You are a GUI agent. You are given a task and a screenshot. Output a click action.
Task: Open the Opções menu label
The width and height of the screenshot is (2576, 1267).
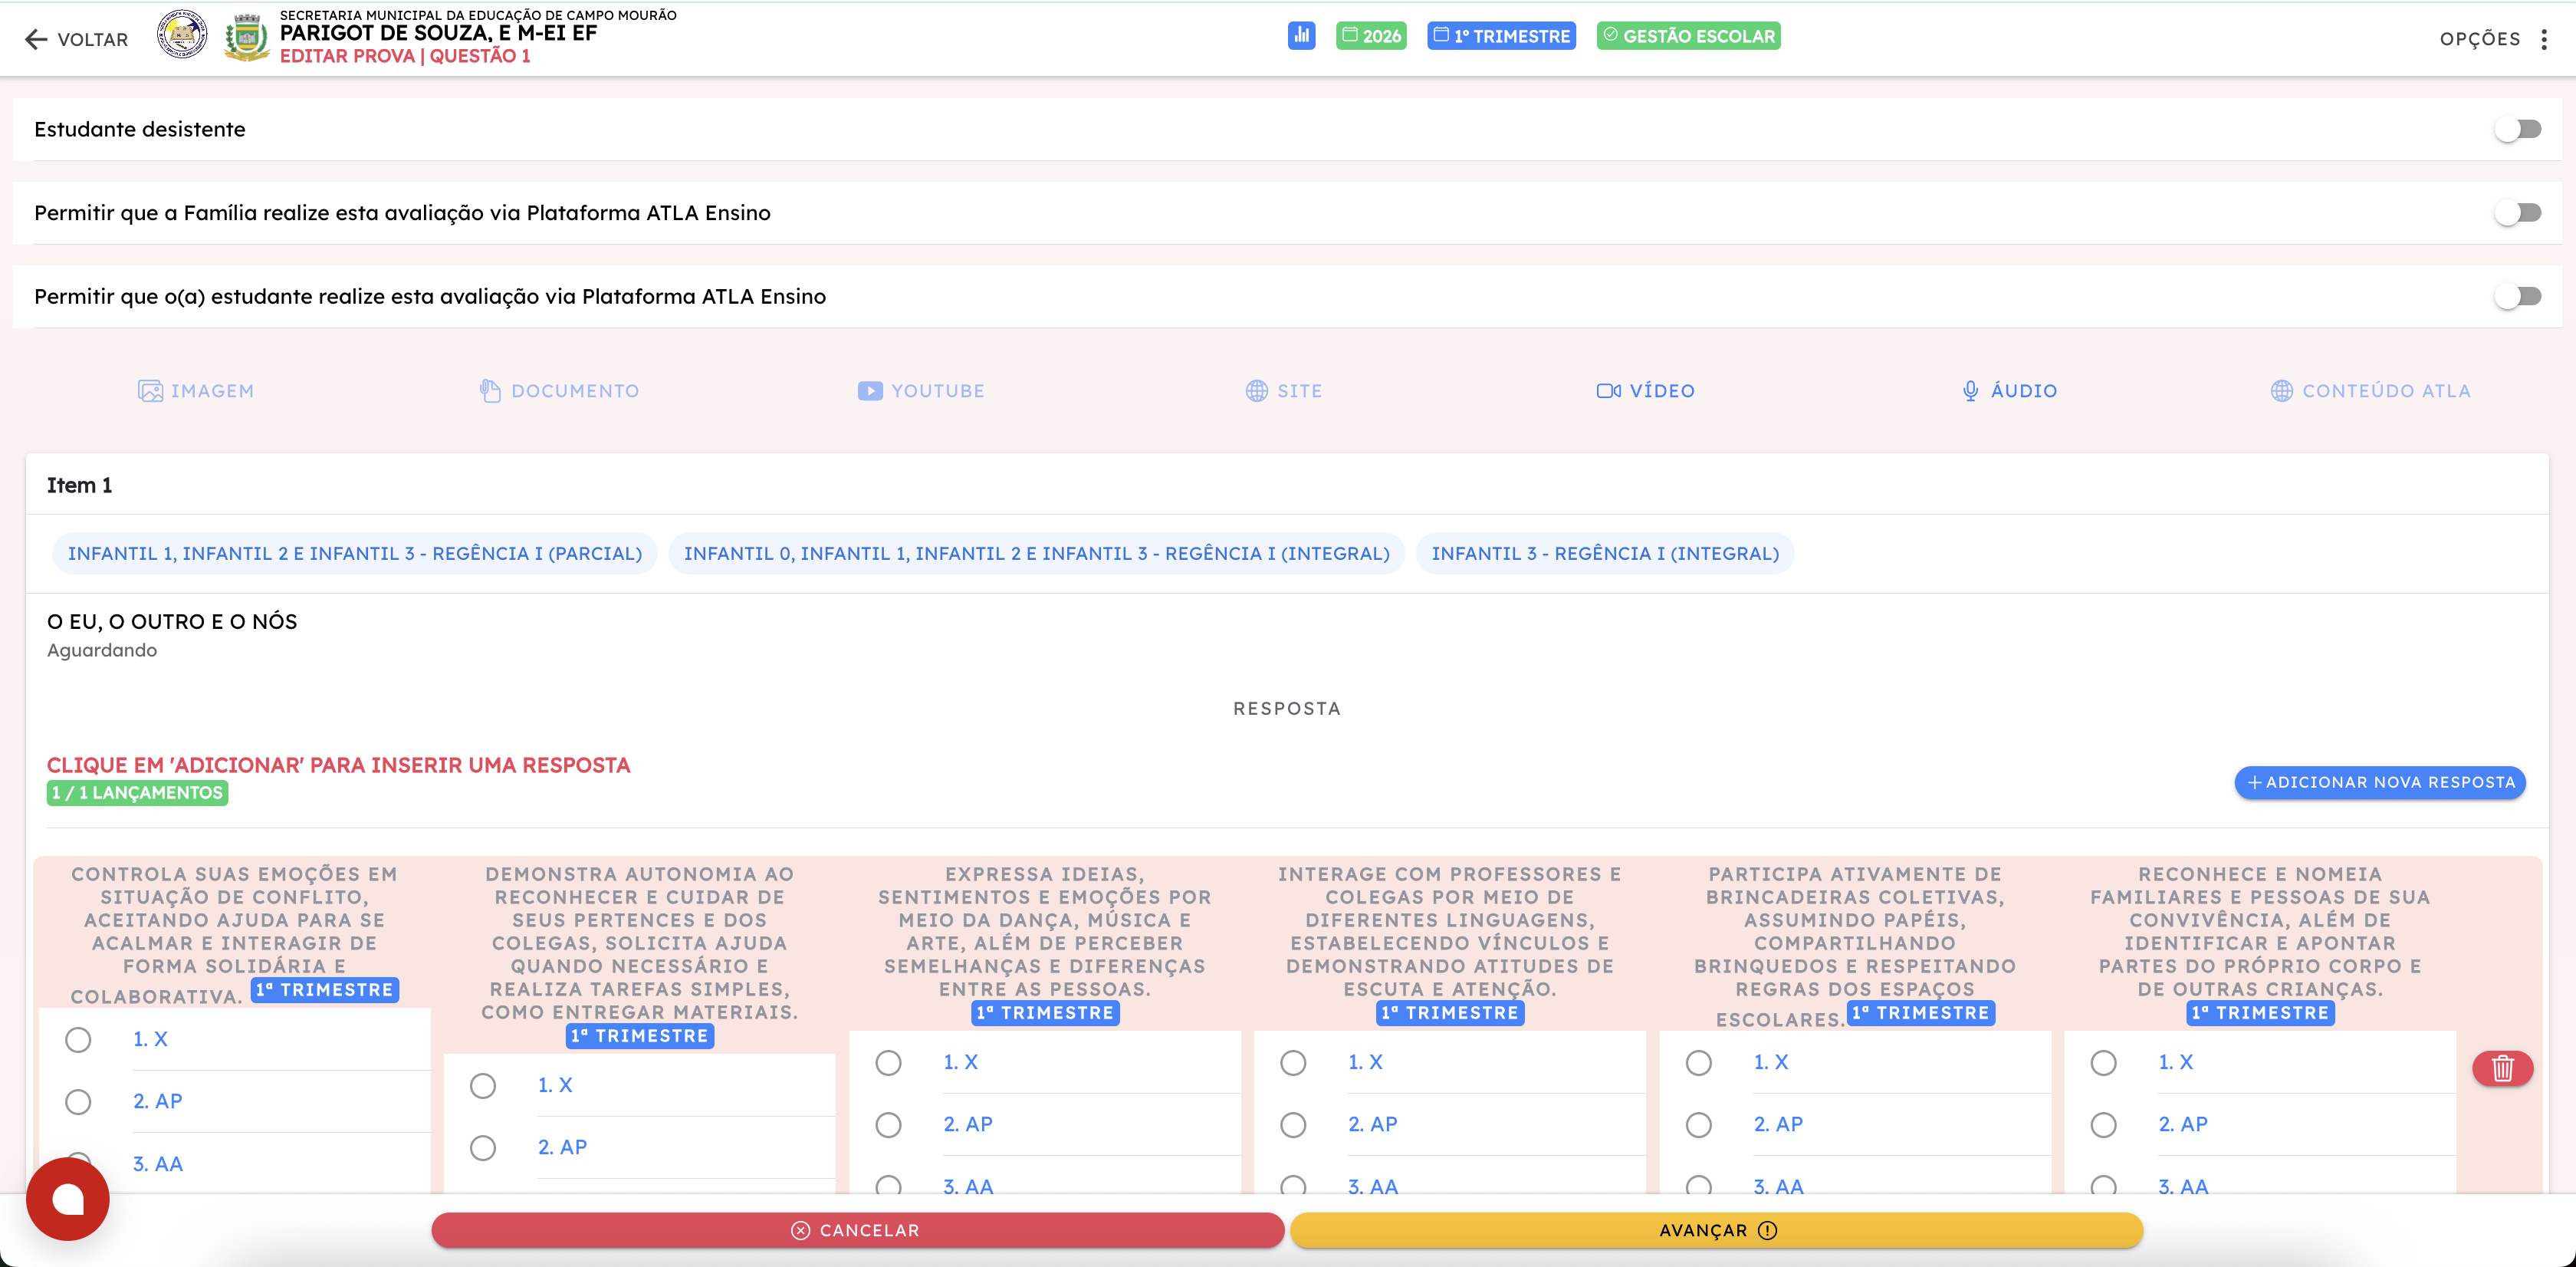[x=2480, y=39]
